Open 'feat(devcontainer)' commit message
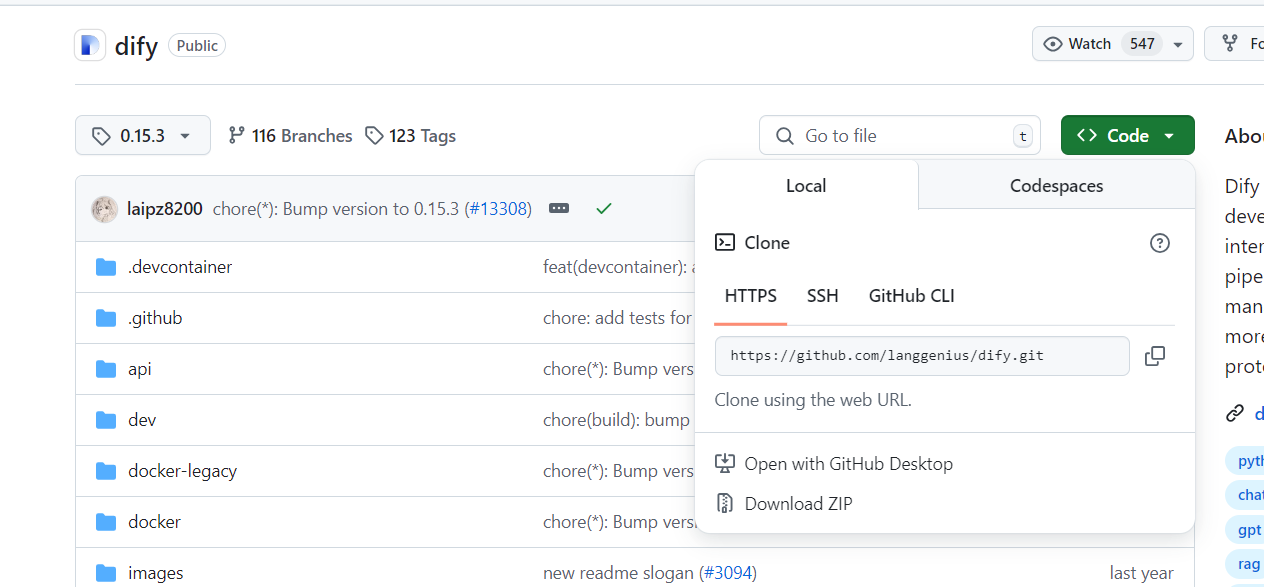This screenshot has width=1264, height=587. coord(618,267)
